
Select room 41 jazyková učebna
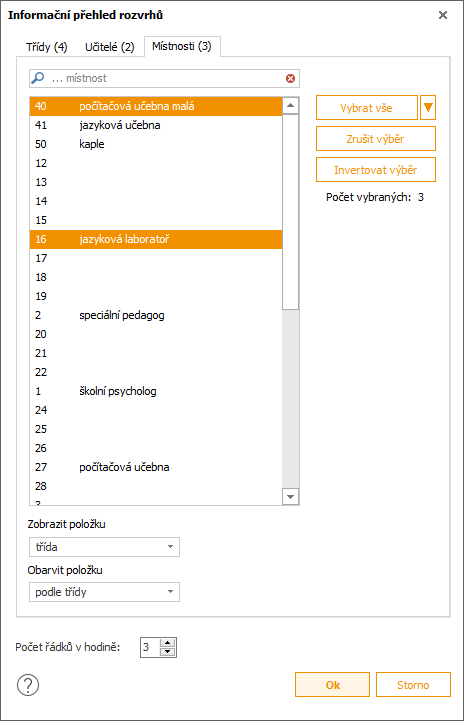click(156, 125)
